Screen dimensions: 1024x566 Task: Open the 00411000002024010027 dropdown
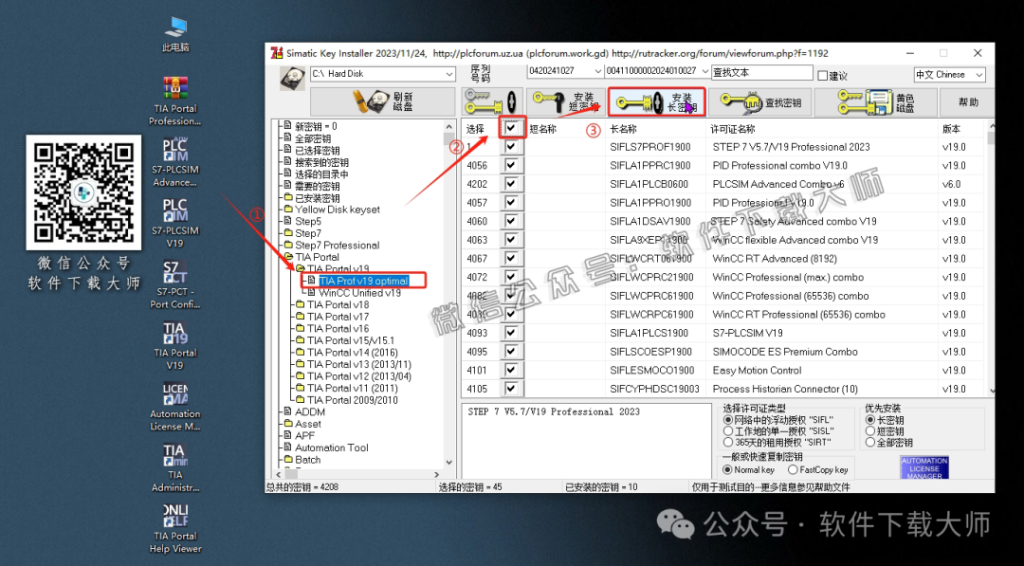pos(705,71)
